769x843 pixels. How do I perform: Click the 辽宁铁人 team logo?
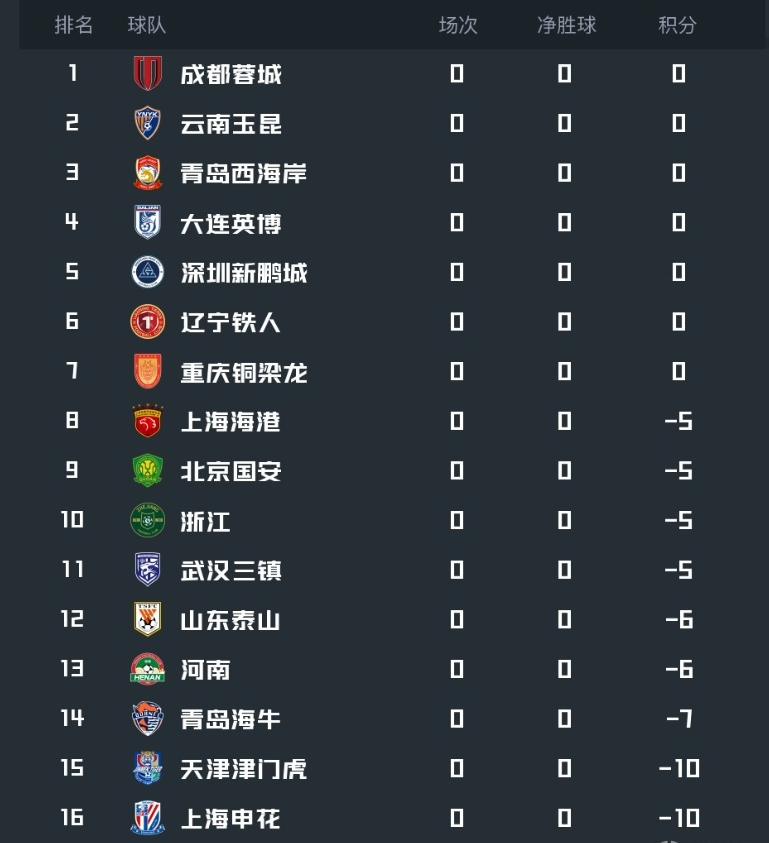[x=148, y=322]
